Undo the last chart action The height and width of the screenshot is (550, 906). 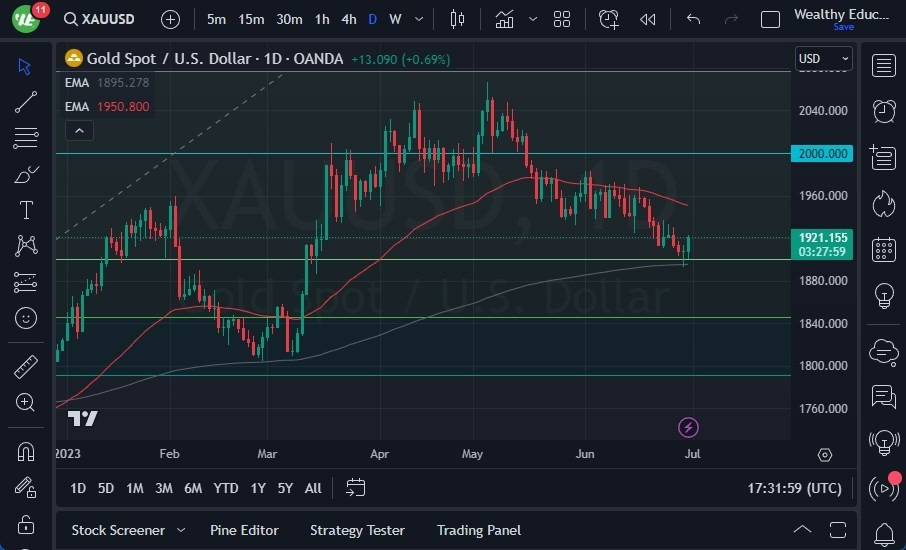[693, 19]
